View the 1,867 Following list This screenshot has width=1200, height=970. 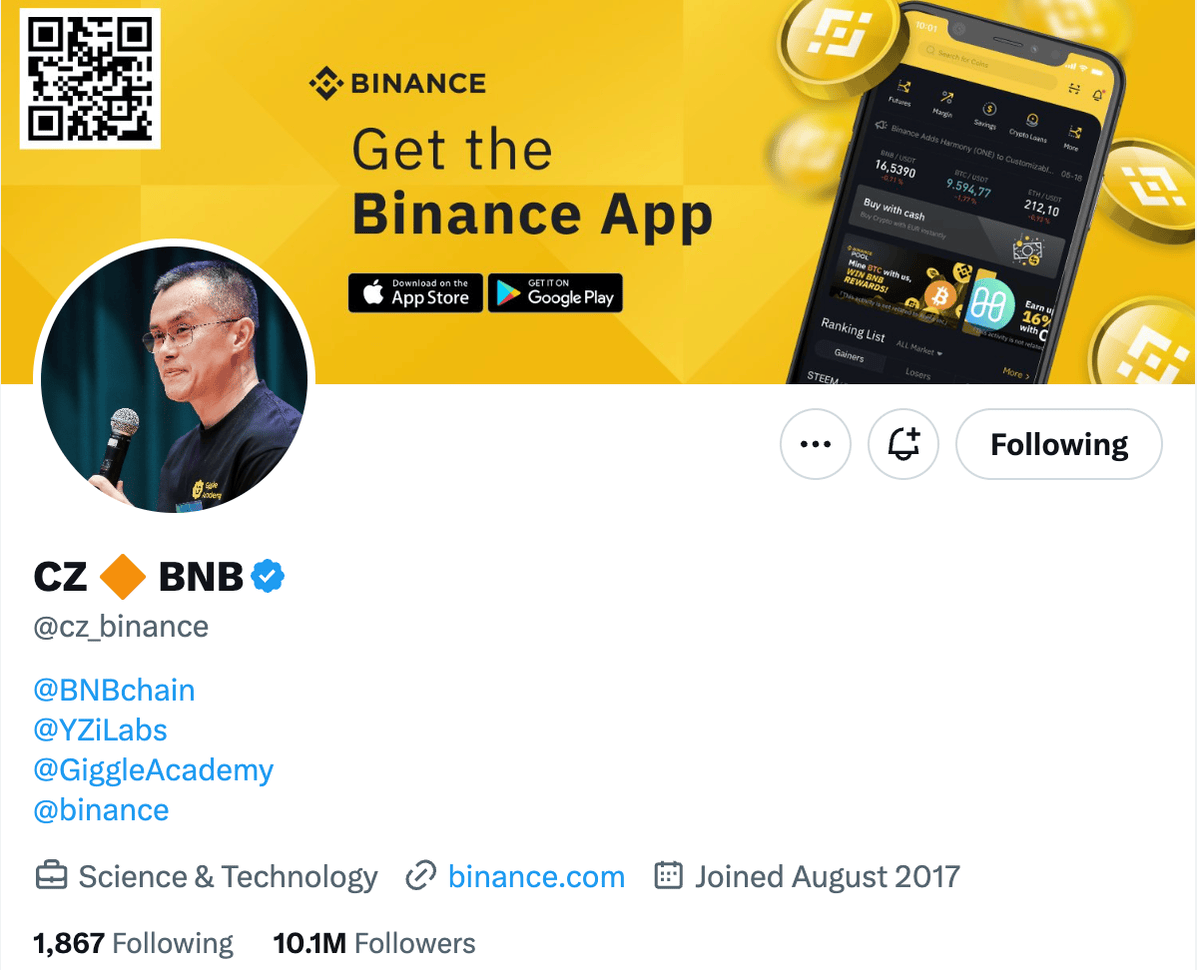pyautogui.click(x=133, y=943)
